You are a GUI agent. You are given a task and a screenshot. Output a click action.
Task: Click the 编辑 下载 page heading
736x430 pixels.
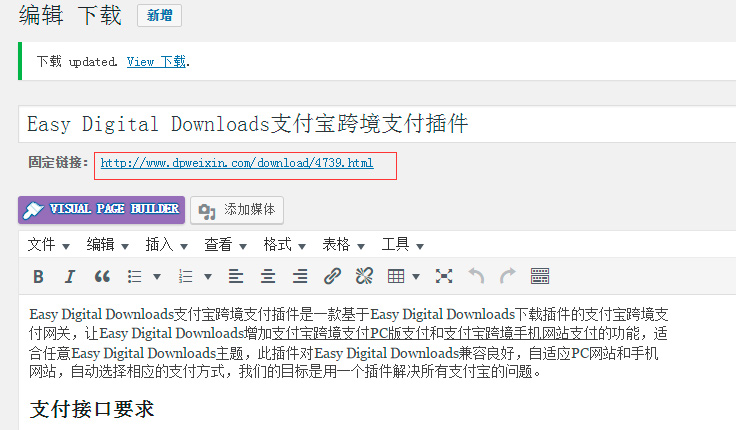70,15
